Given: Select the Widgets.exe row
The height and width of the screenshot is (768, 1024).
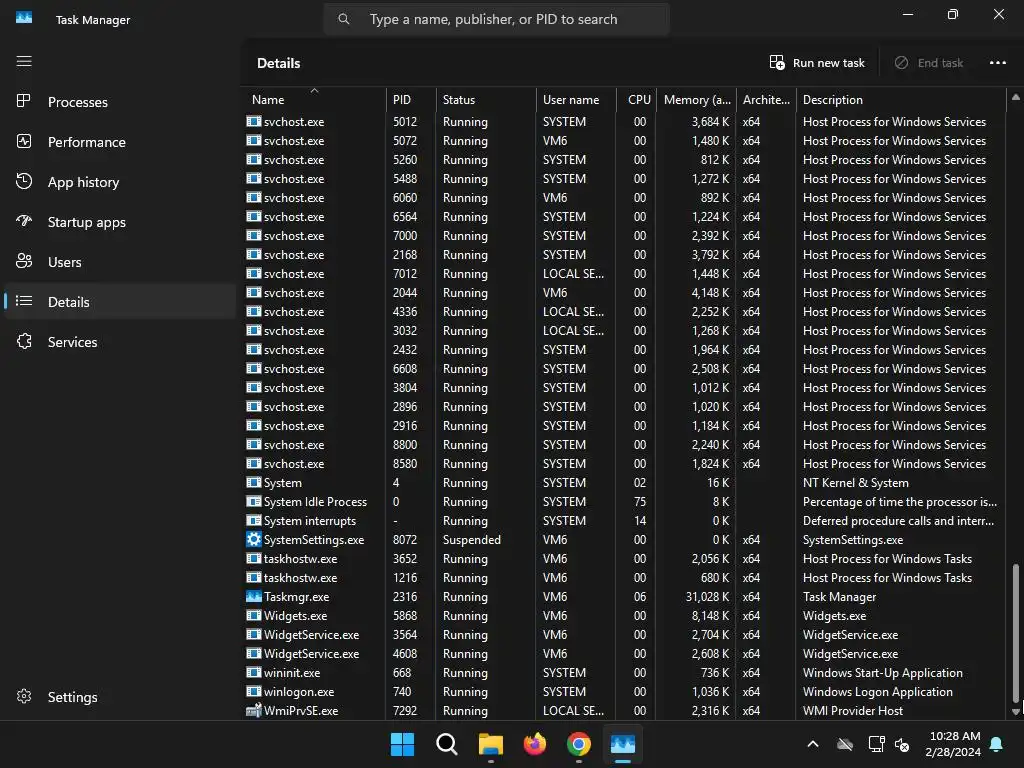Looking at the screenshot, I should pyautogui.click(x=625, y=615).
